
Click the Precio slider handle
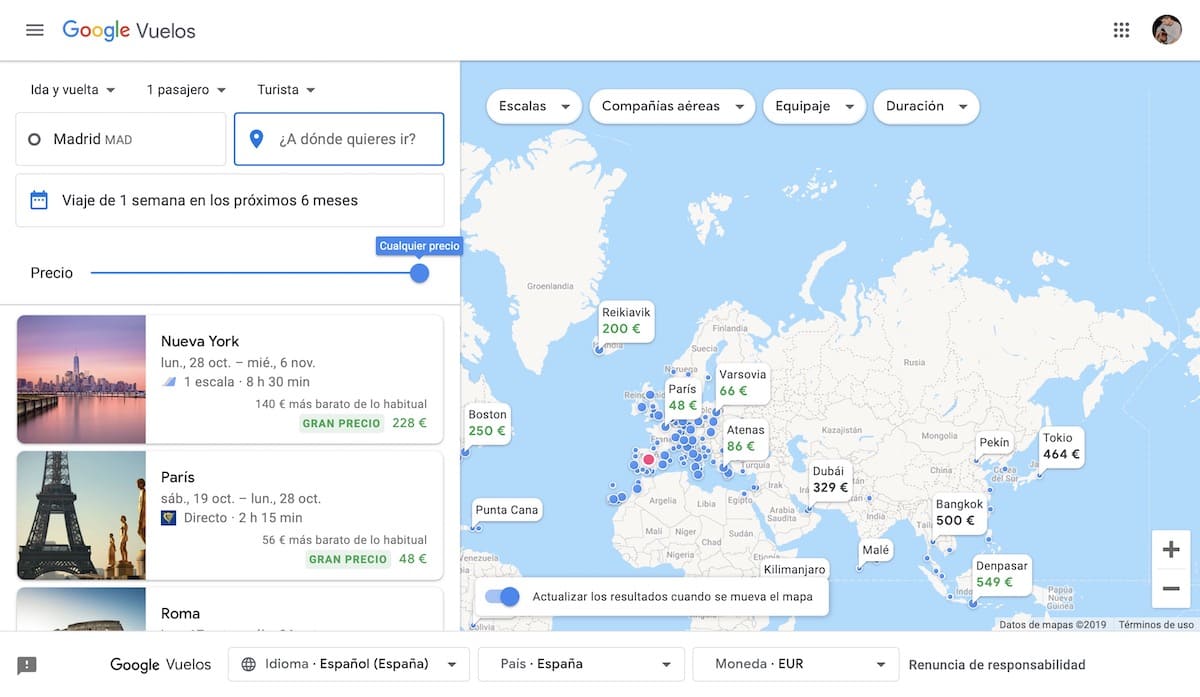pyautogui.click(x=420, y=273)
